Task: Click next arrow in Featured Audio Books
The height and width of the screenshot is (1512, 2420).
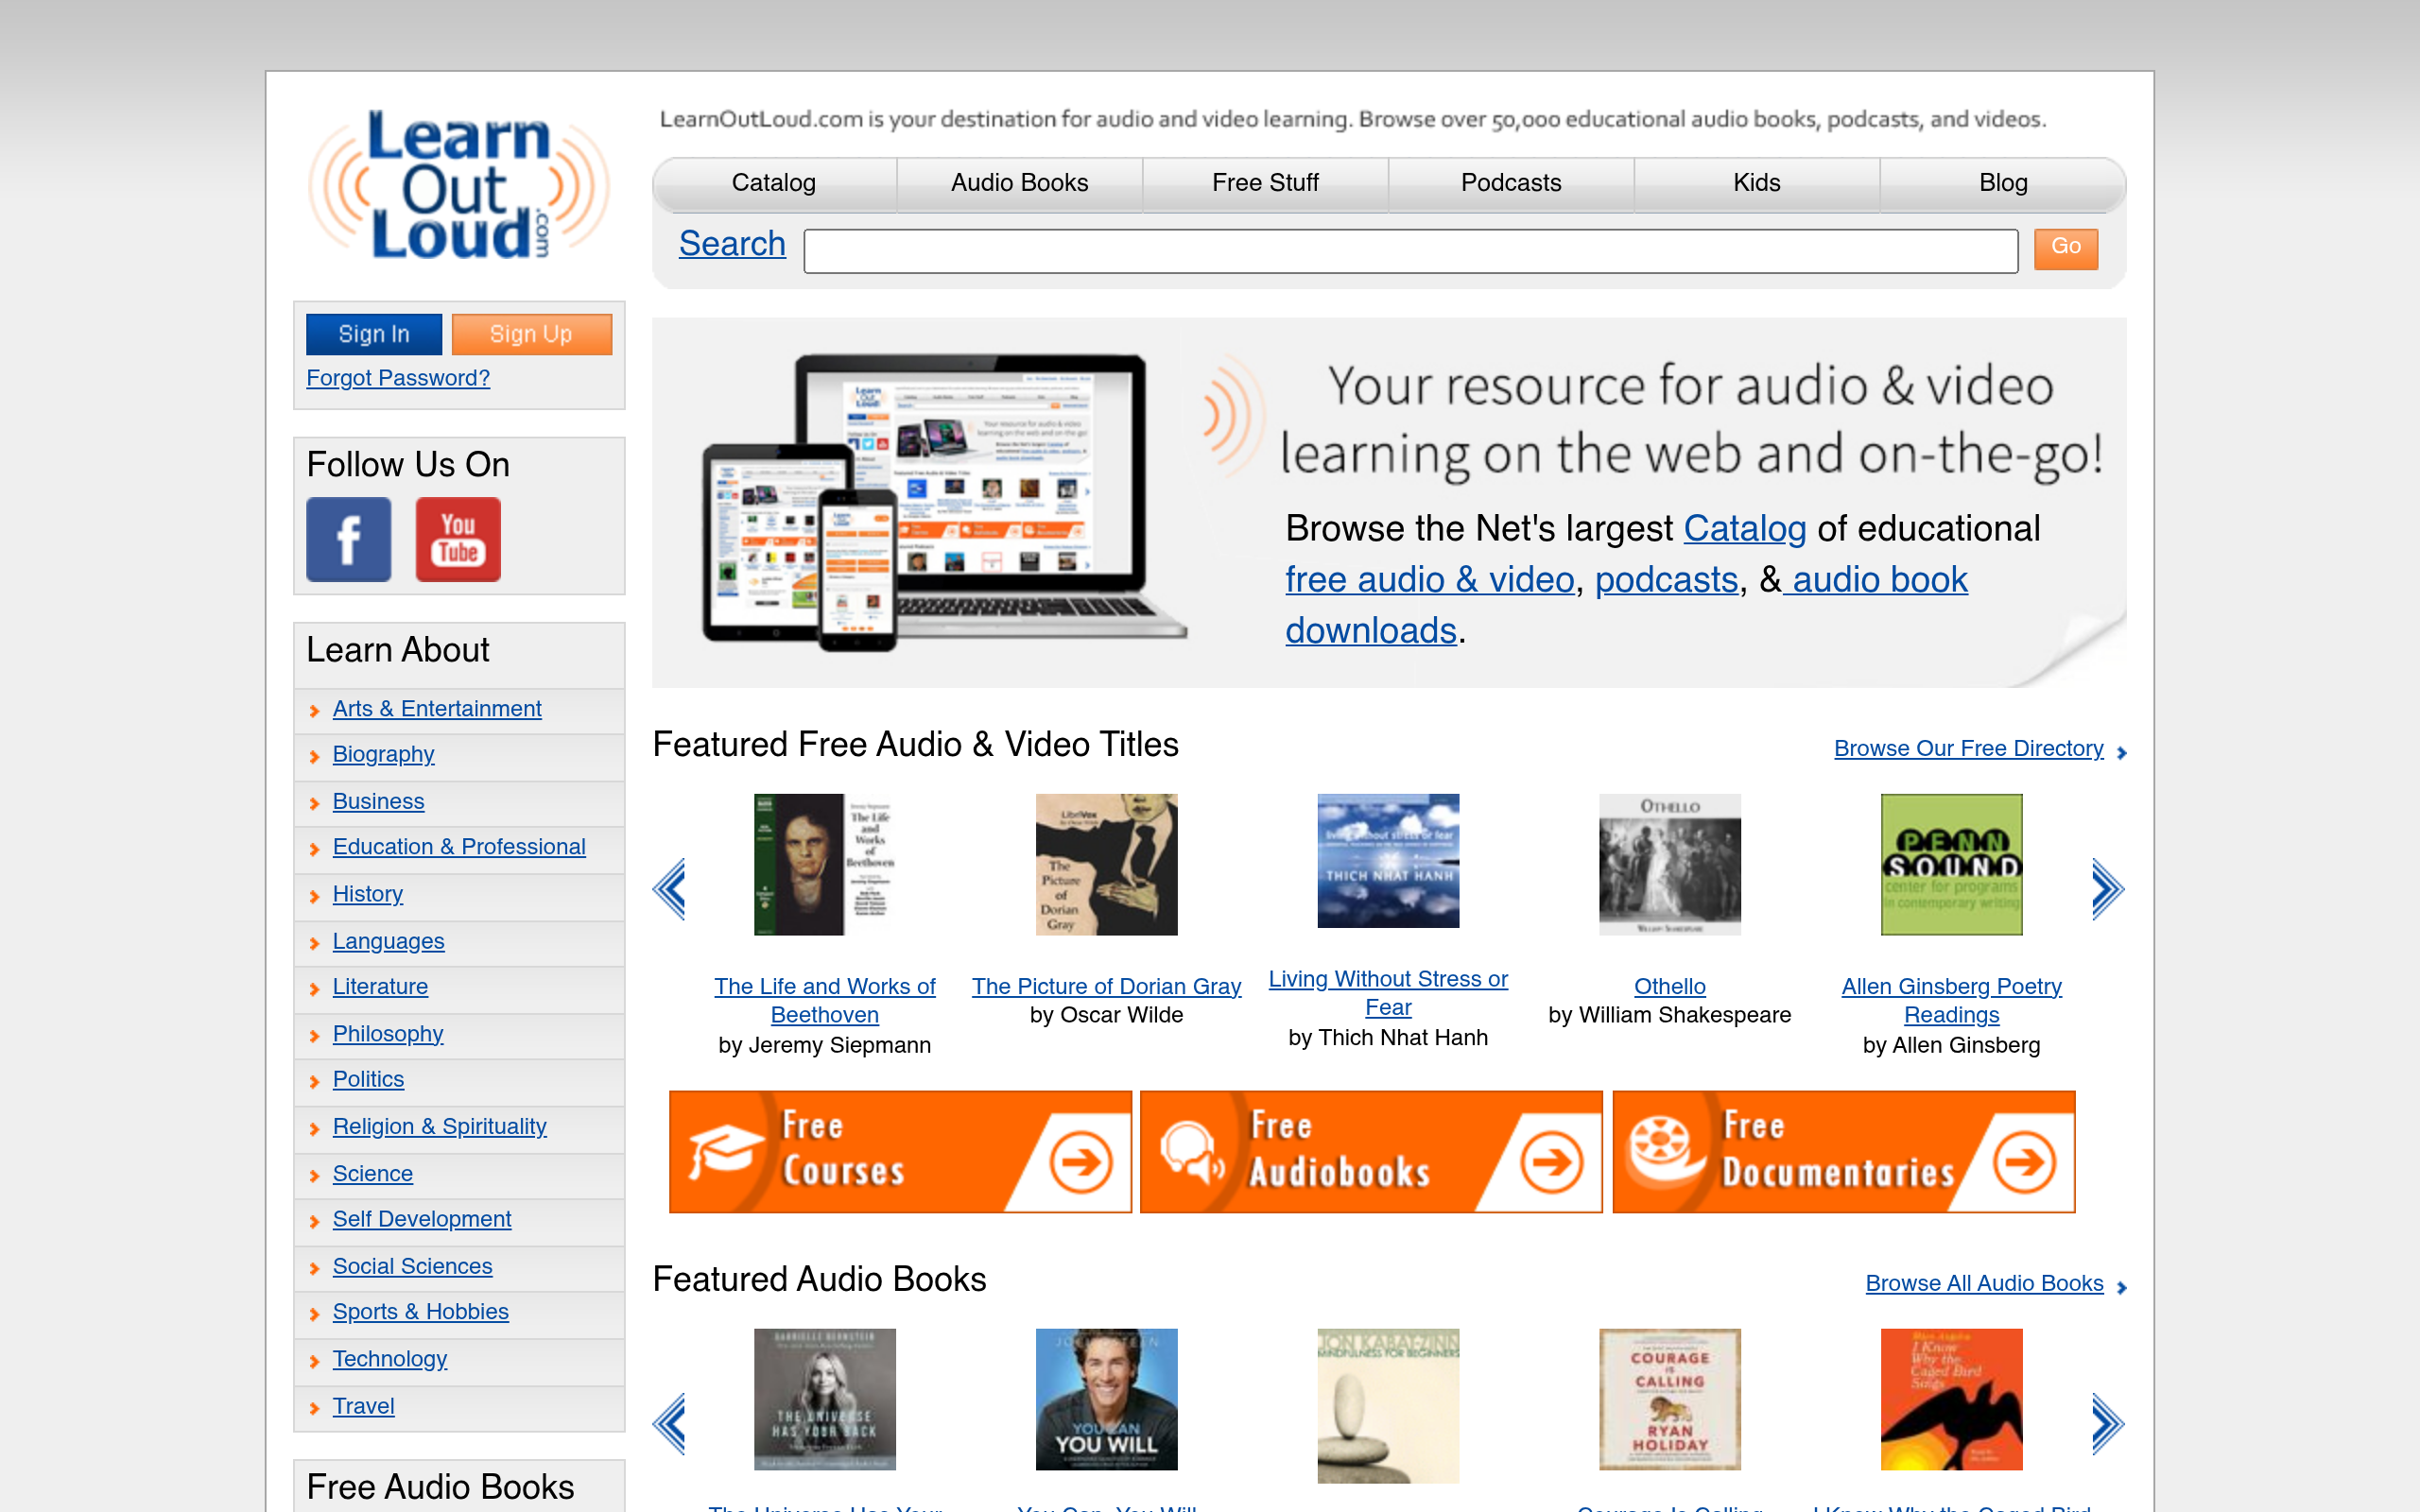Action: (2106, 1422)
